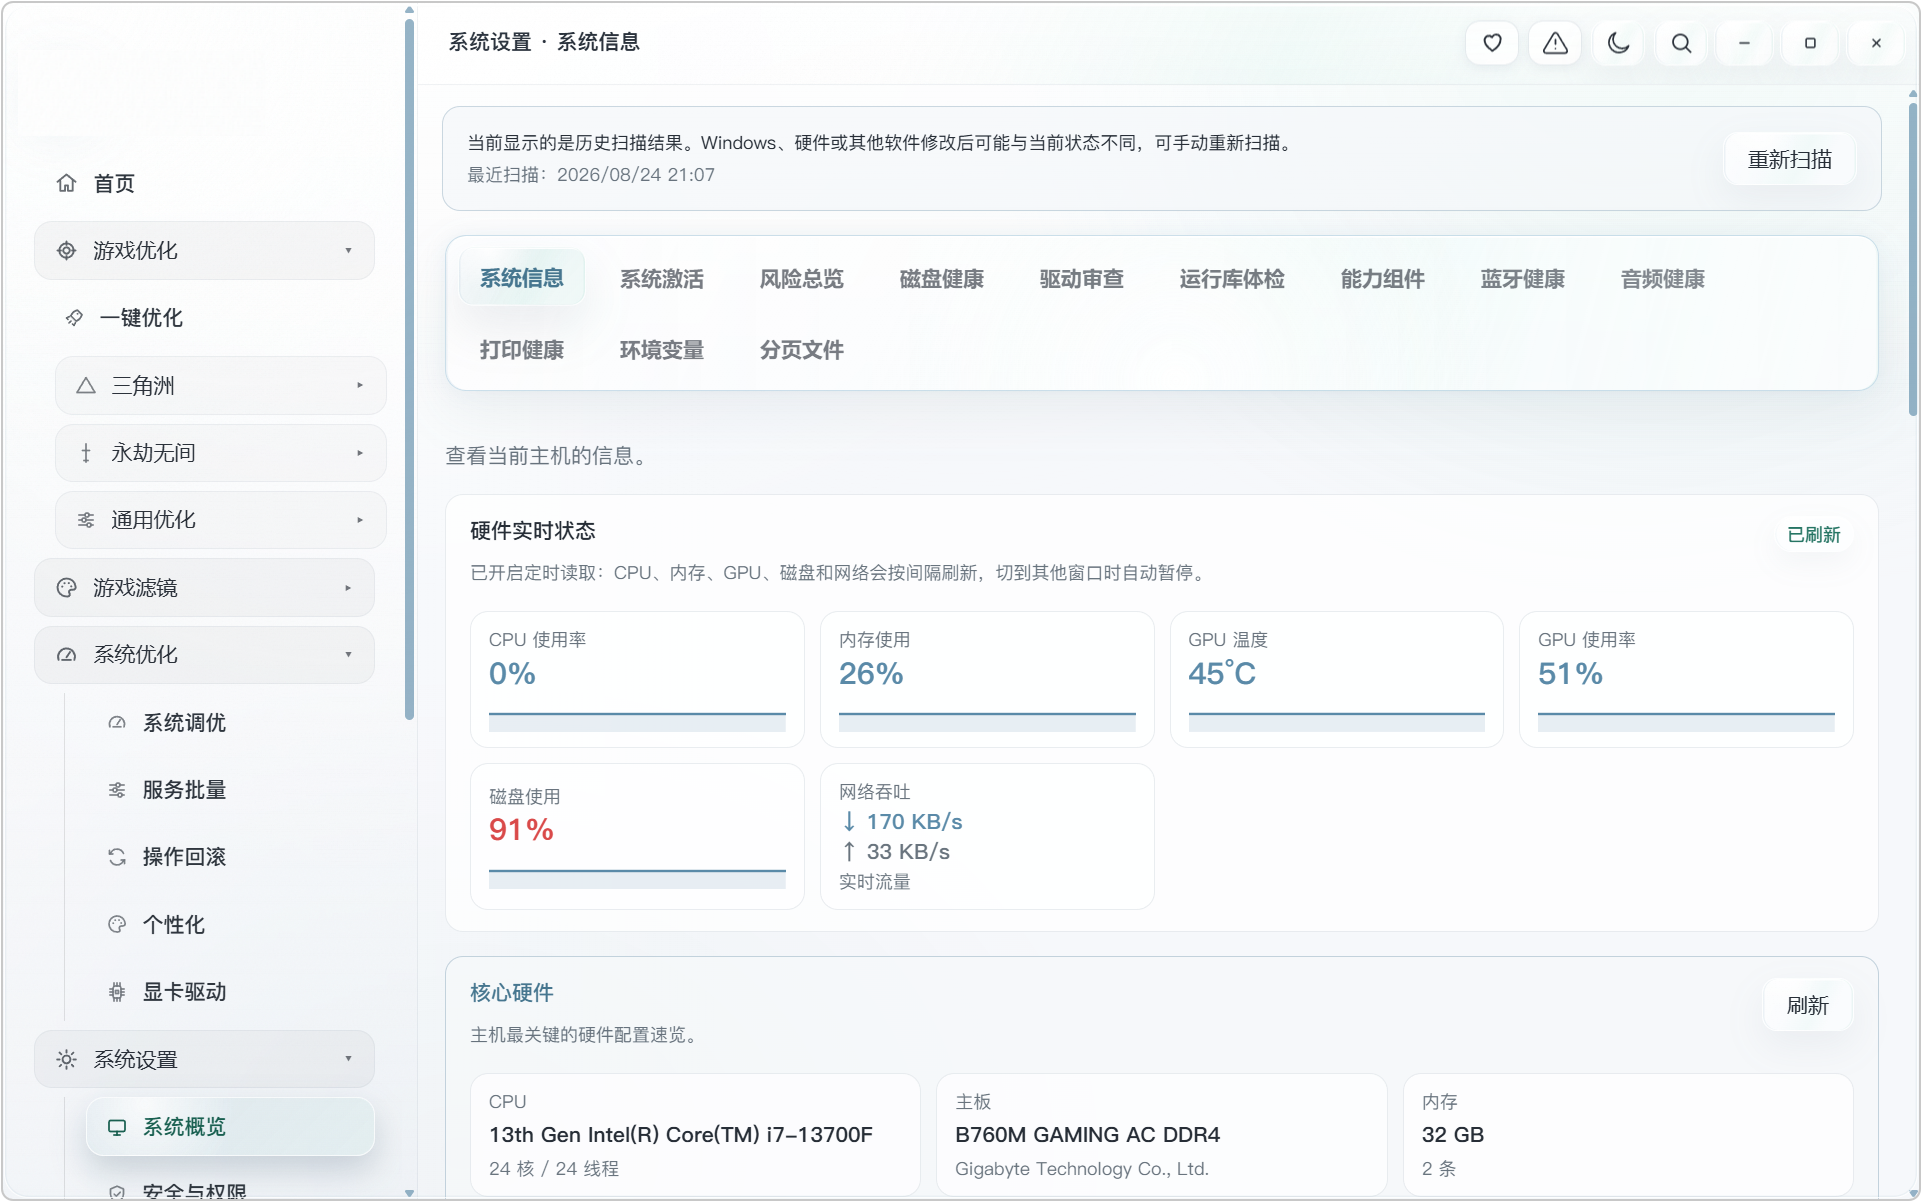Click the 刷新 button in 核心硬件
Screen dimensions: 1922x1202
click(x=1807, y=1006)
